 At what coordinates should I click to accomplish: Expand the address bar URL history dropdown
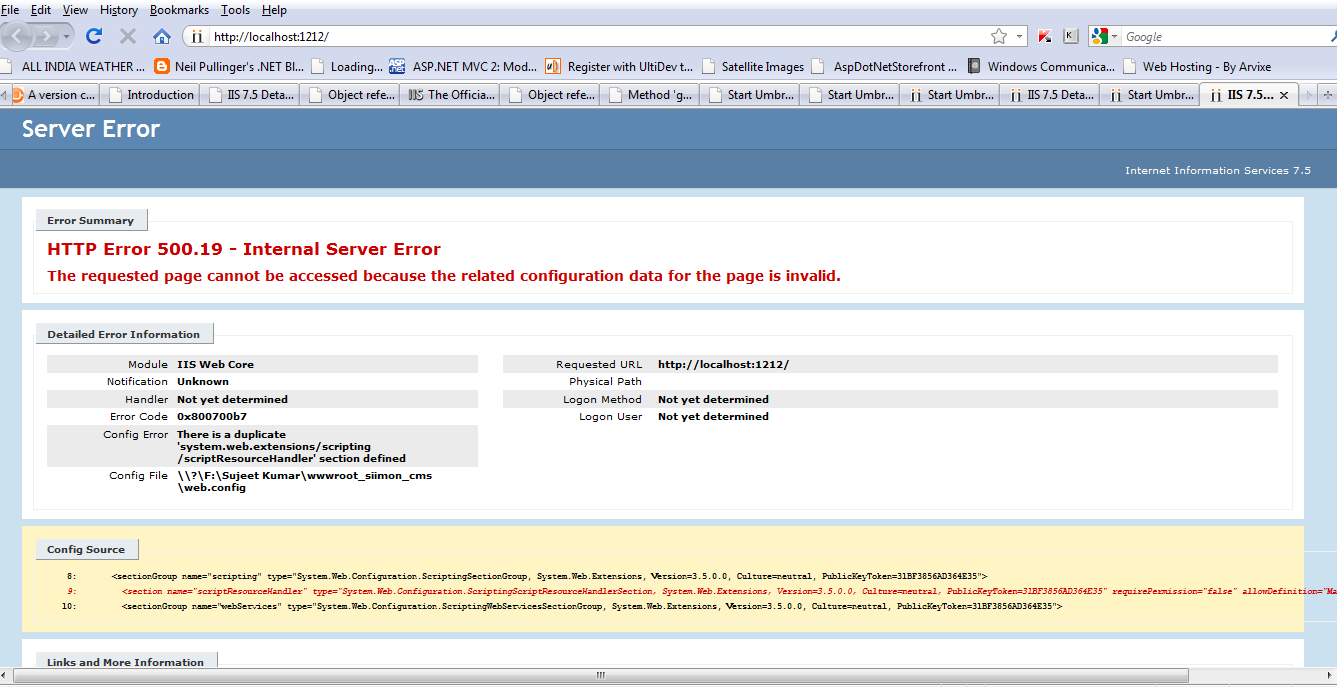[1020, 36]
